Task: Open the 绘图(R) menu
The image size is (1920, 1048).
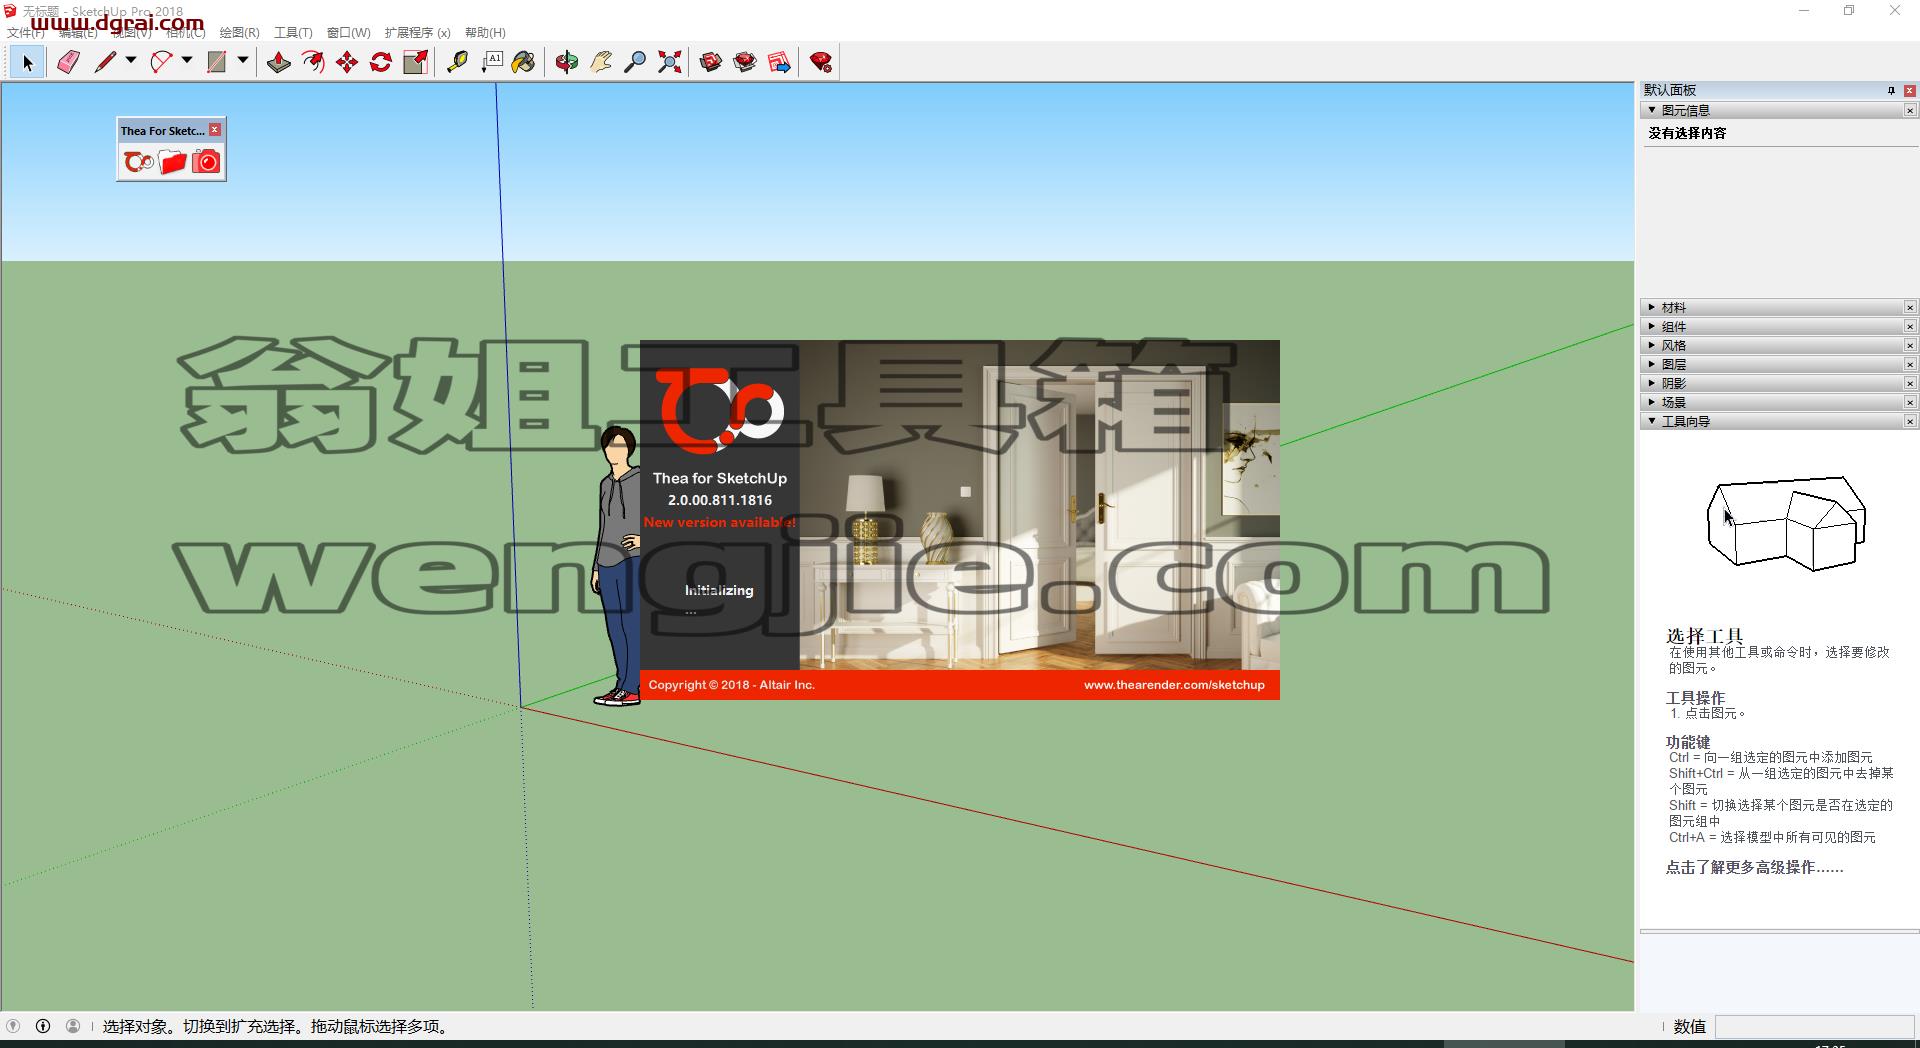Action: tap(239, 32)
